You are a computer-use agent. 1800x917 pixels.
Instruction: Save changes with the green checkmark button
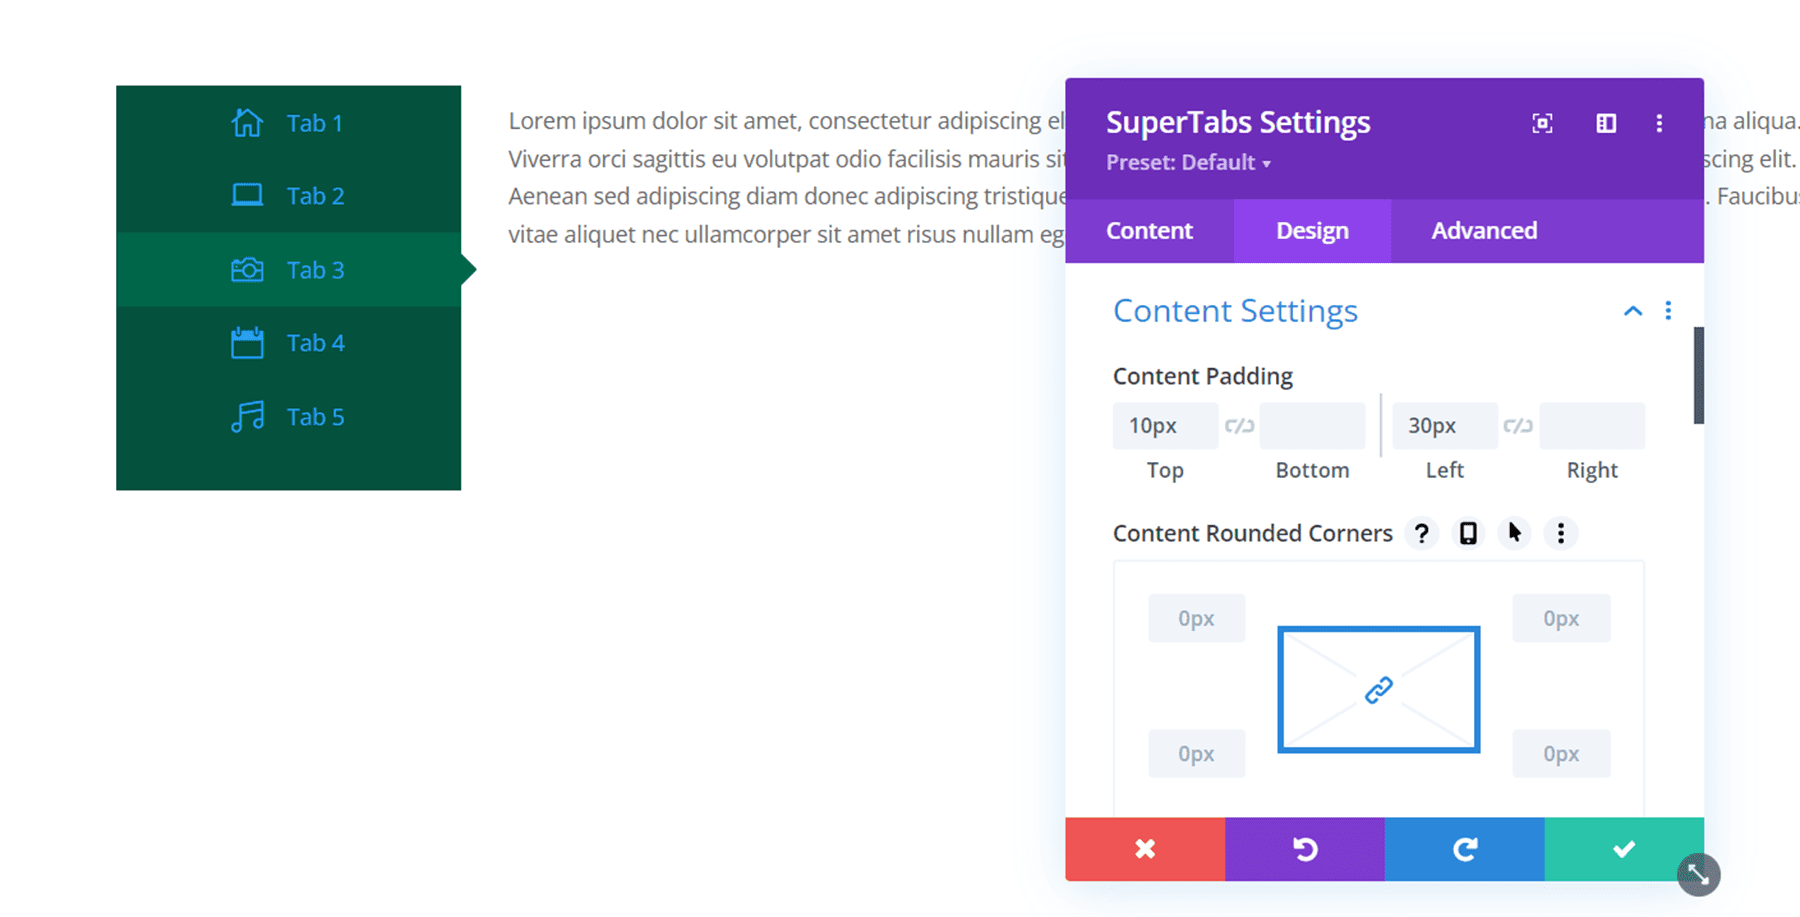1624,849
